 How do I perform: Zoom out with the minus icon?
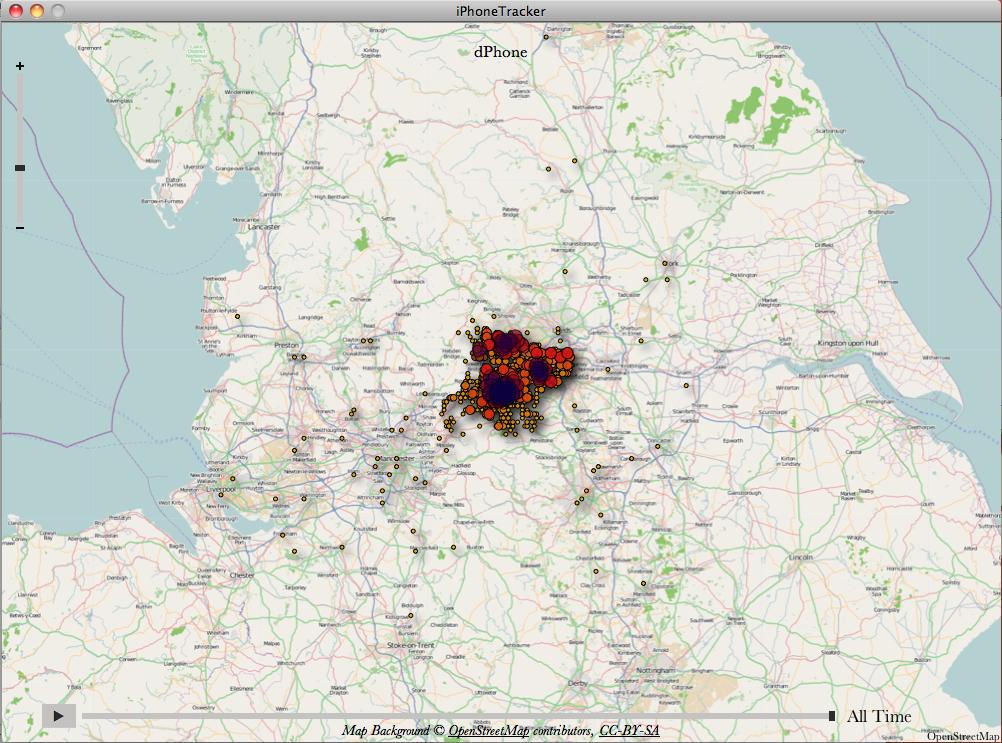point(20,228)
